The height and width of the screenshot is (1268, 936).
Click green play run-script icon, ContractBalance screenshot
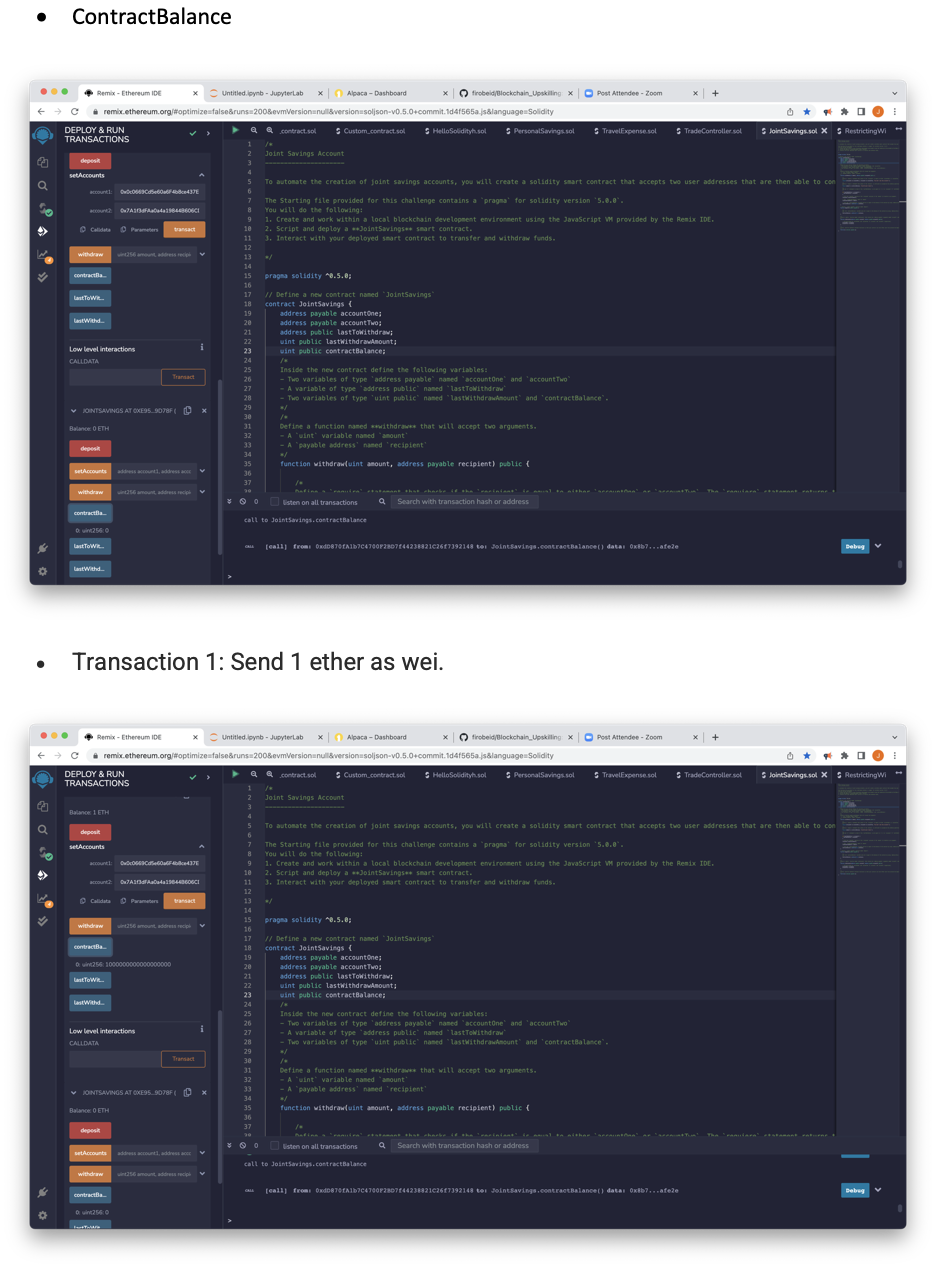236,130
